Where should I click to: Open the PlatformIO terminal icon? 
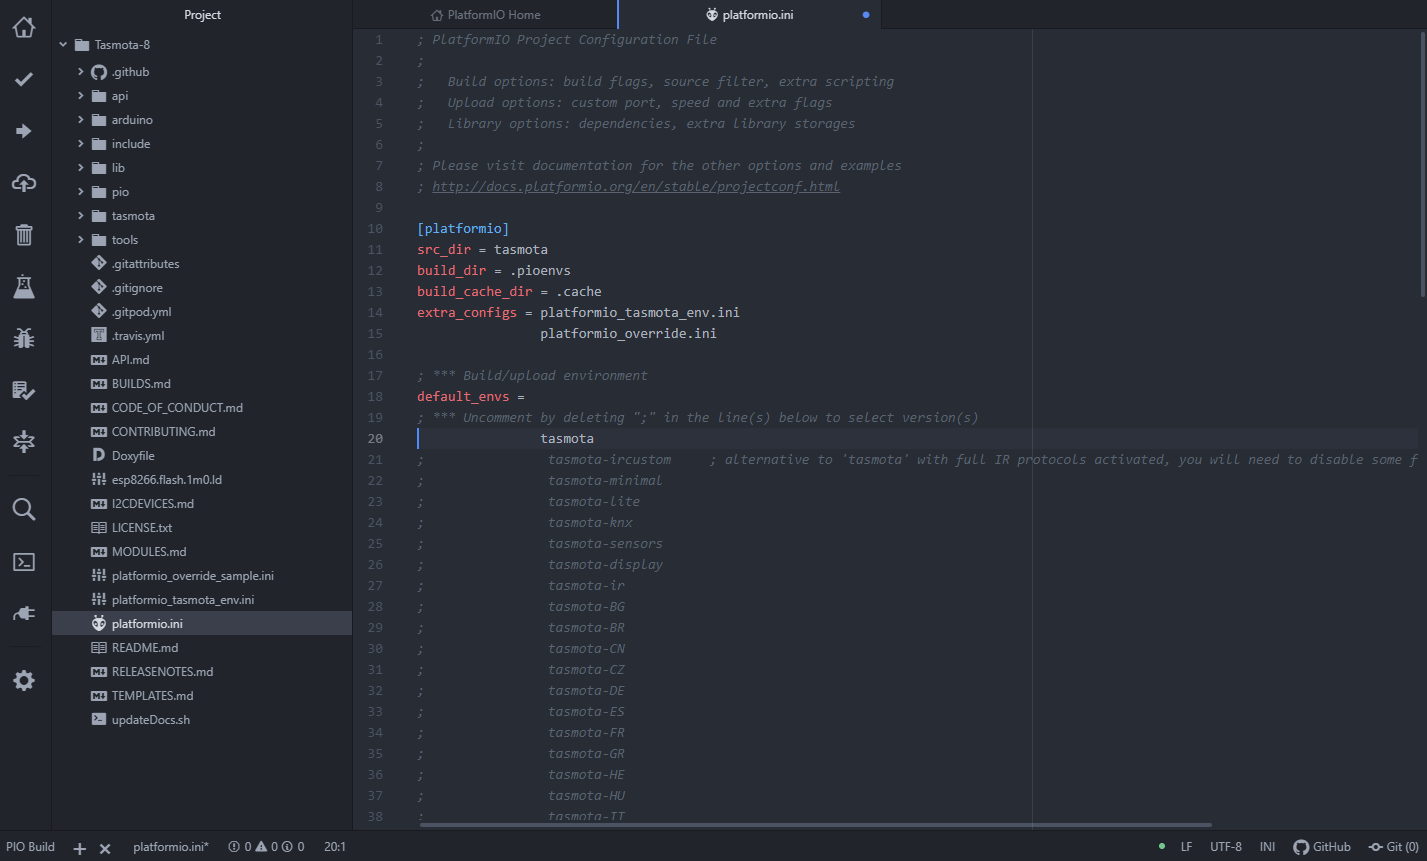pyautogui.click(x=24, y=561)
